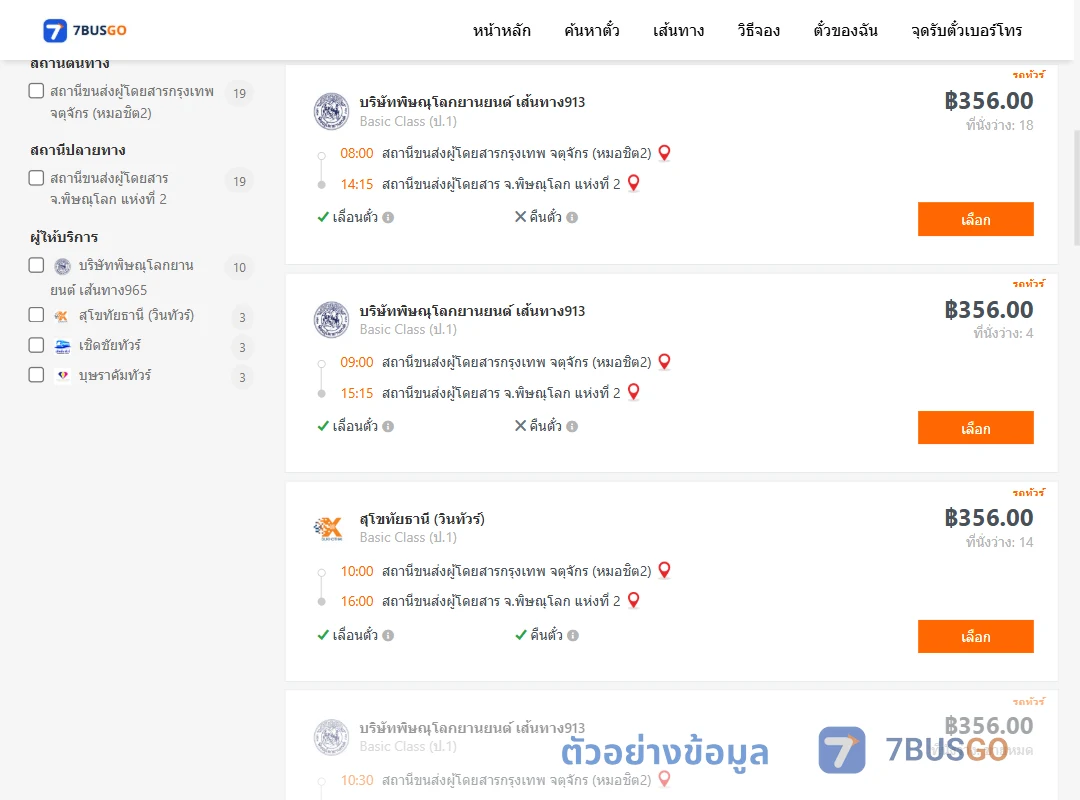Click operator name on 09:00 trip card
This screenshot has width=1080, height=800.
[x=472, y=311]
